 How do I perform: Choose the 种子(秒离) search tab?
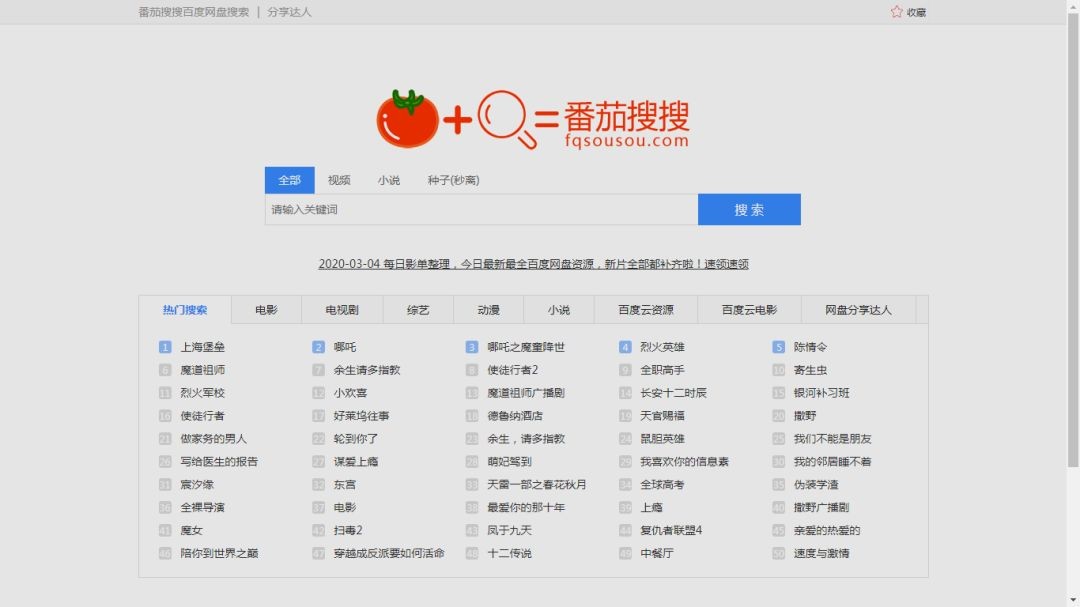[453, 180]
